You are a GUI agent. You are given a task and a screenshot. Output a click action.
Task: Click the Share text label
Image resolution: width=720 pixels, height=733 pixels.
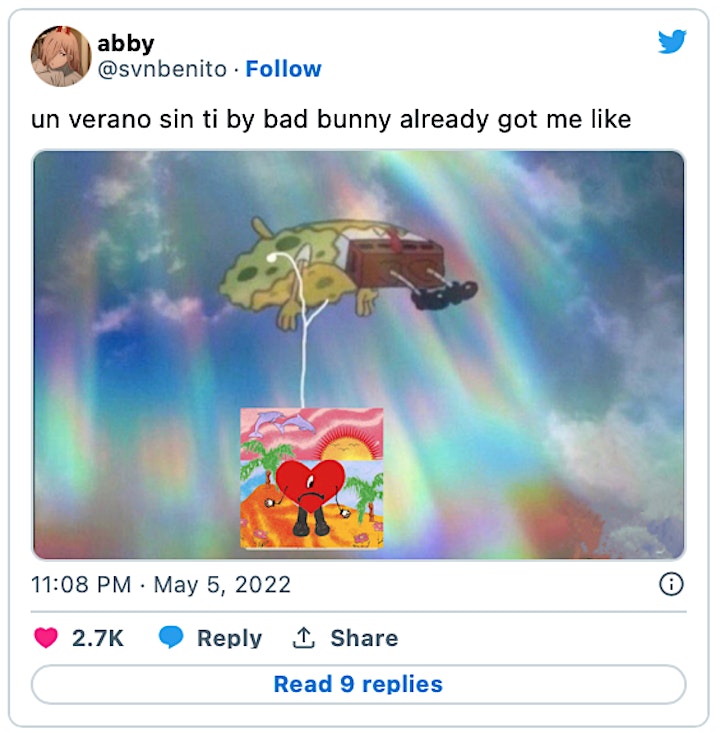pyautogui.click(x=365, y=638)
